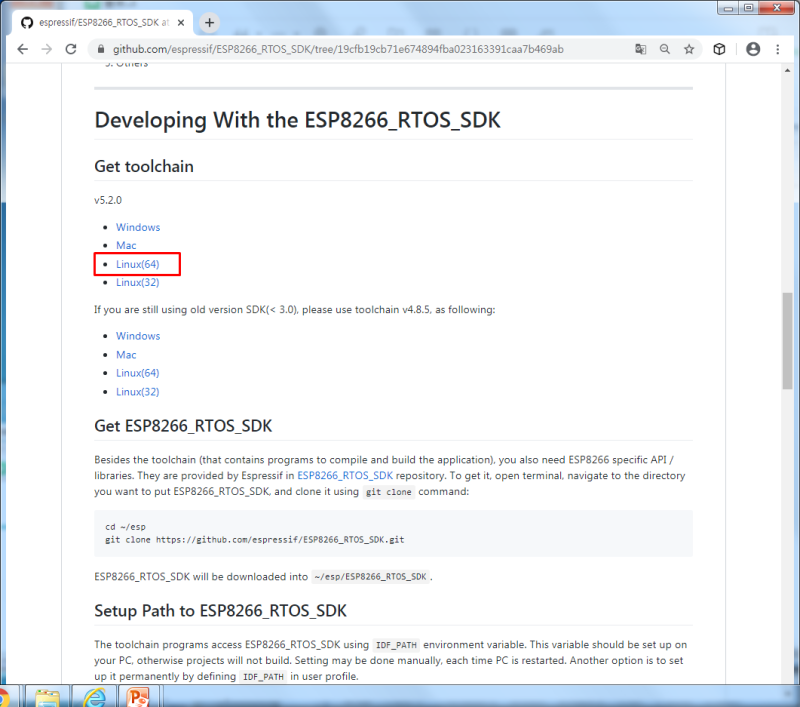The height and width of the screenshot is (707, 800).
Task: Click the browser Forward arrow
Action: (x=46, y=49)
